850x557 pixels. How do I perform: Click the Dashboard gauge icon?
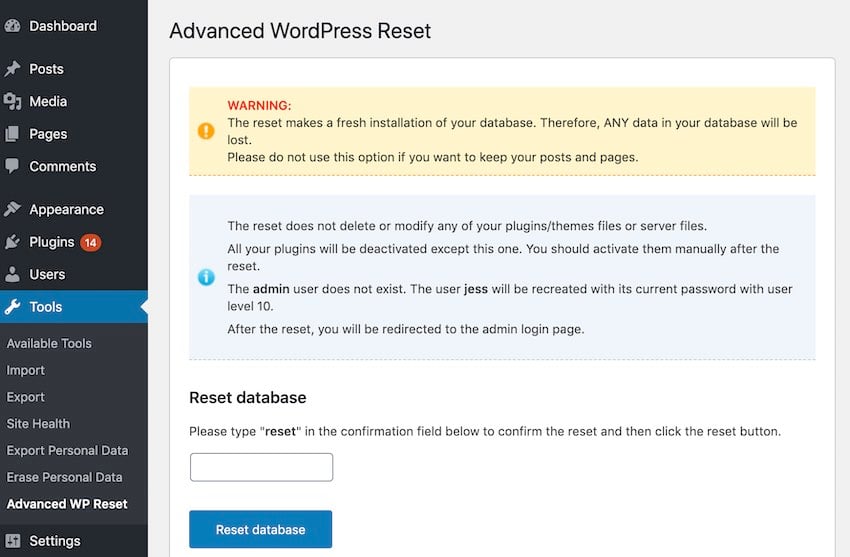pyautogui.click(x=12, y=26)
